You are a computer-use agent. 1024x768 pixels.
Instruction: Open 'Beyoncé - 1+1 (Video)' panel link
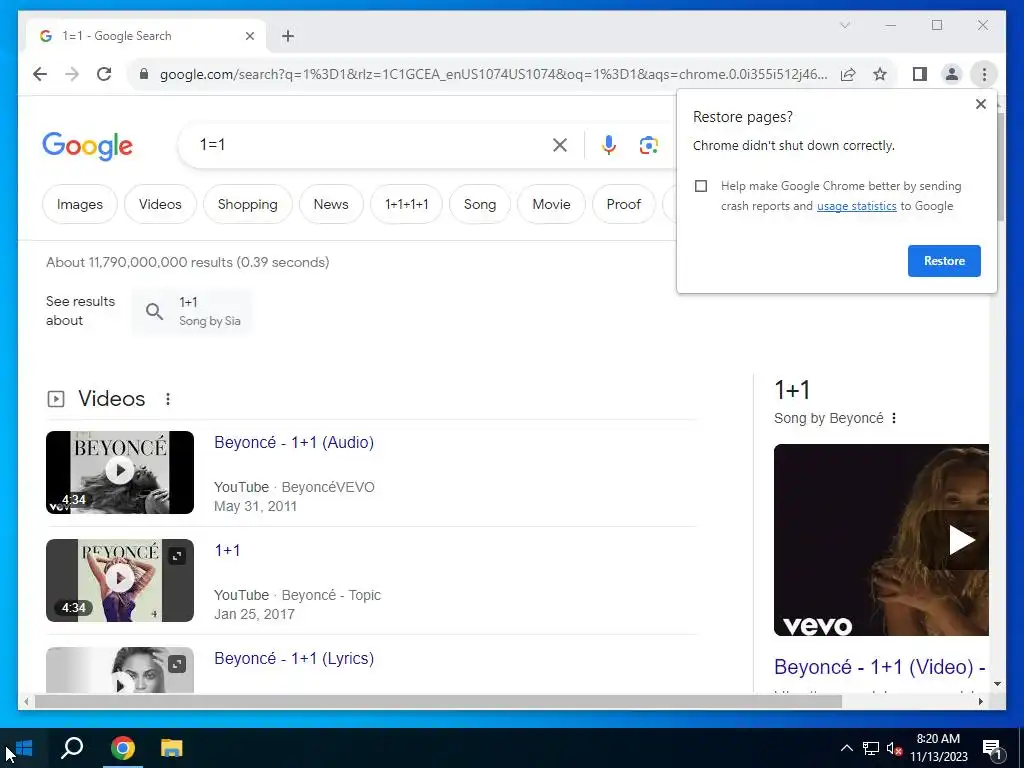coord(880,667)
